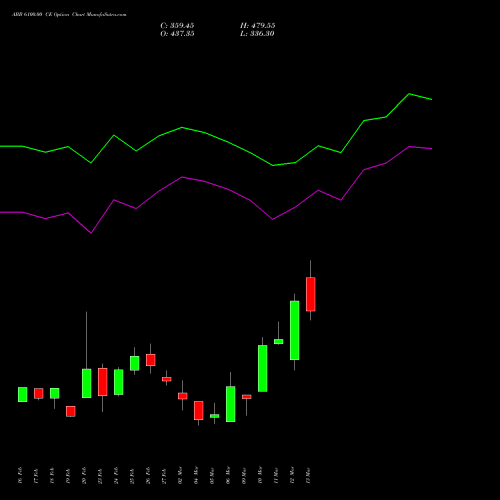The image size is (500, 500).
Task: Select the small red candle for 09 Mar
Action: click(x=247, y=397)
